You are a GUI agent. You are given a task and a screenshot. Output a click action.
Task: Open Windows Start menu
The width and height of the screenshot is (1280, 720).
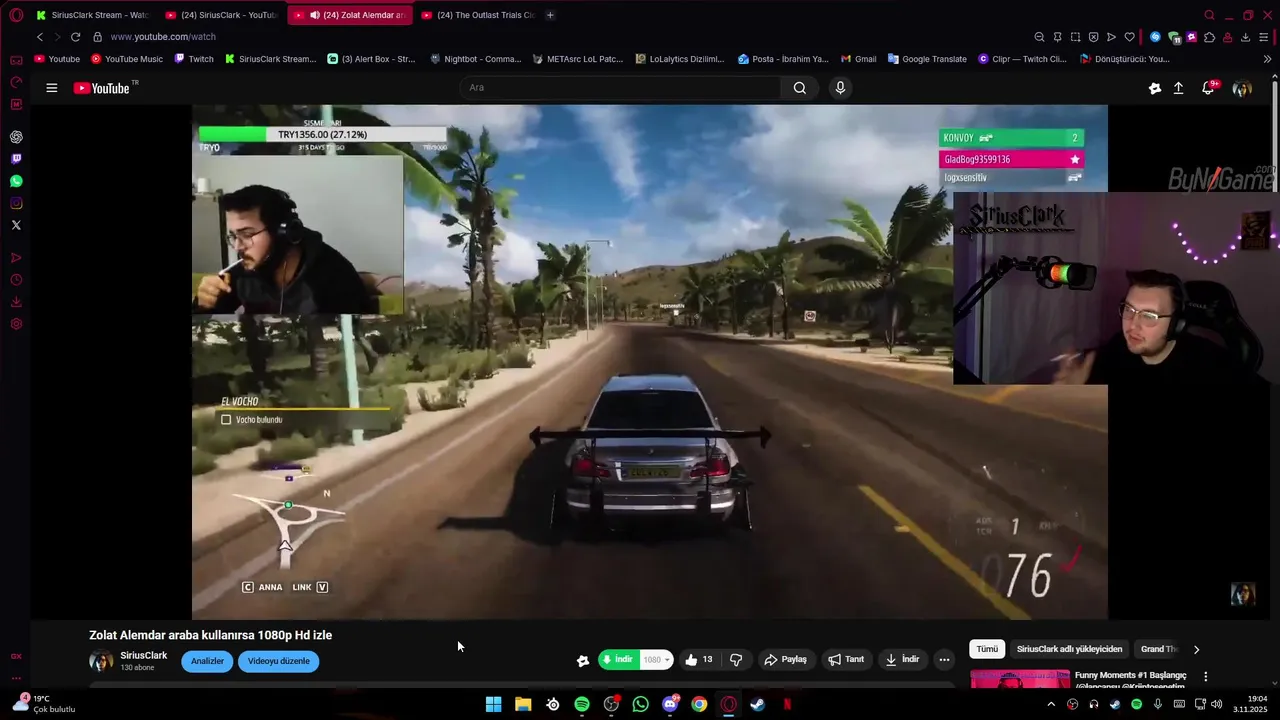pos(493,705)
